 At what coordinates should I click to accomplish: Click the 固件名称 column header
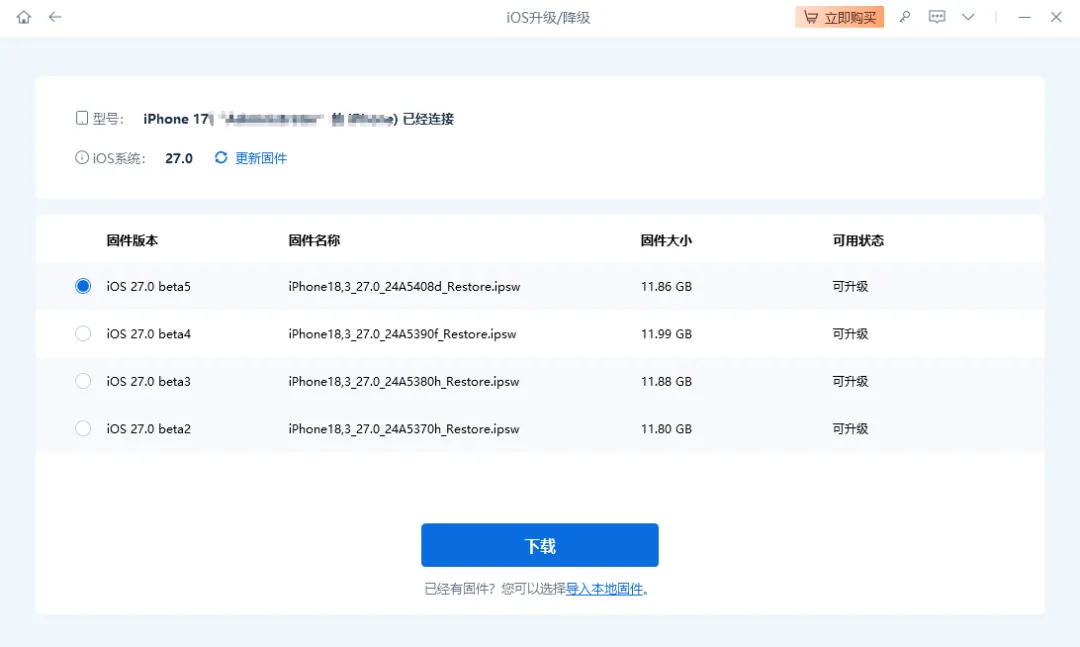[314, 240]
